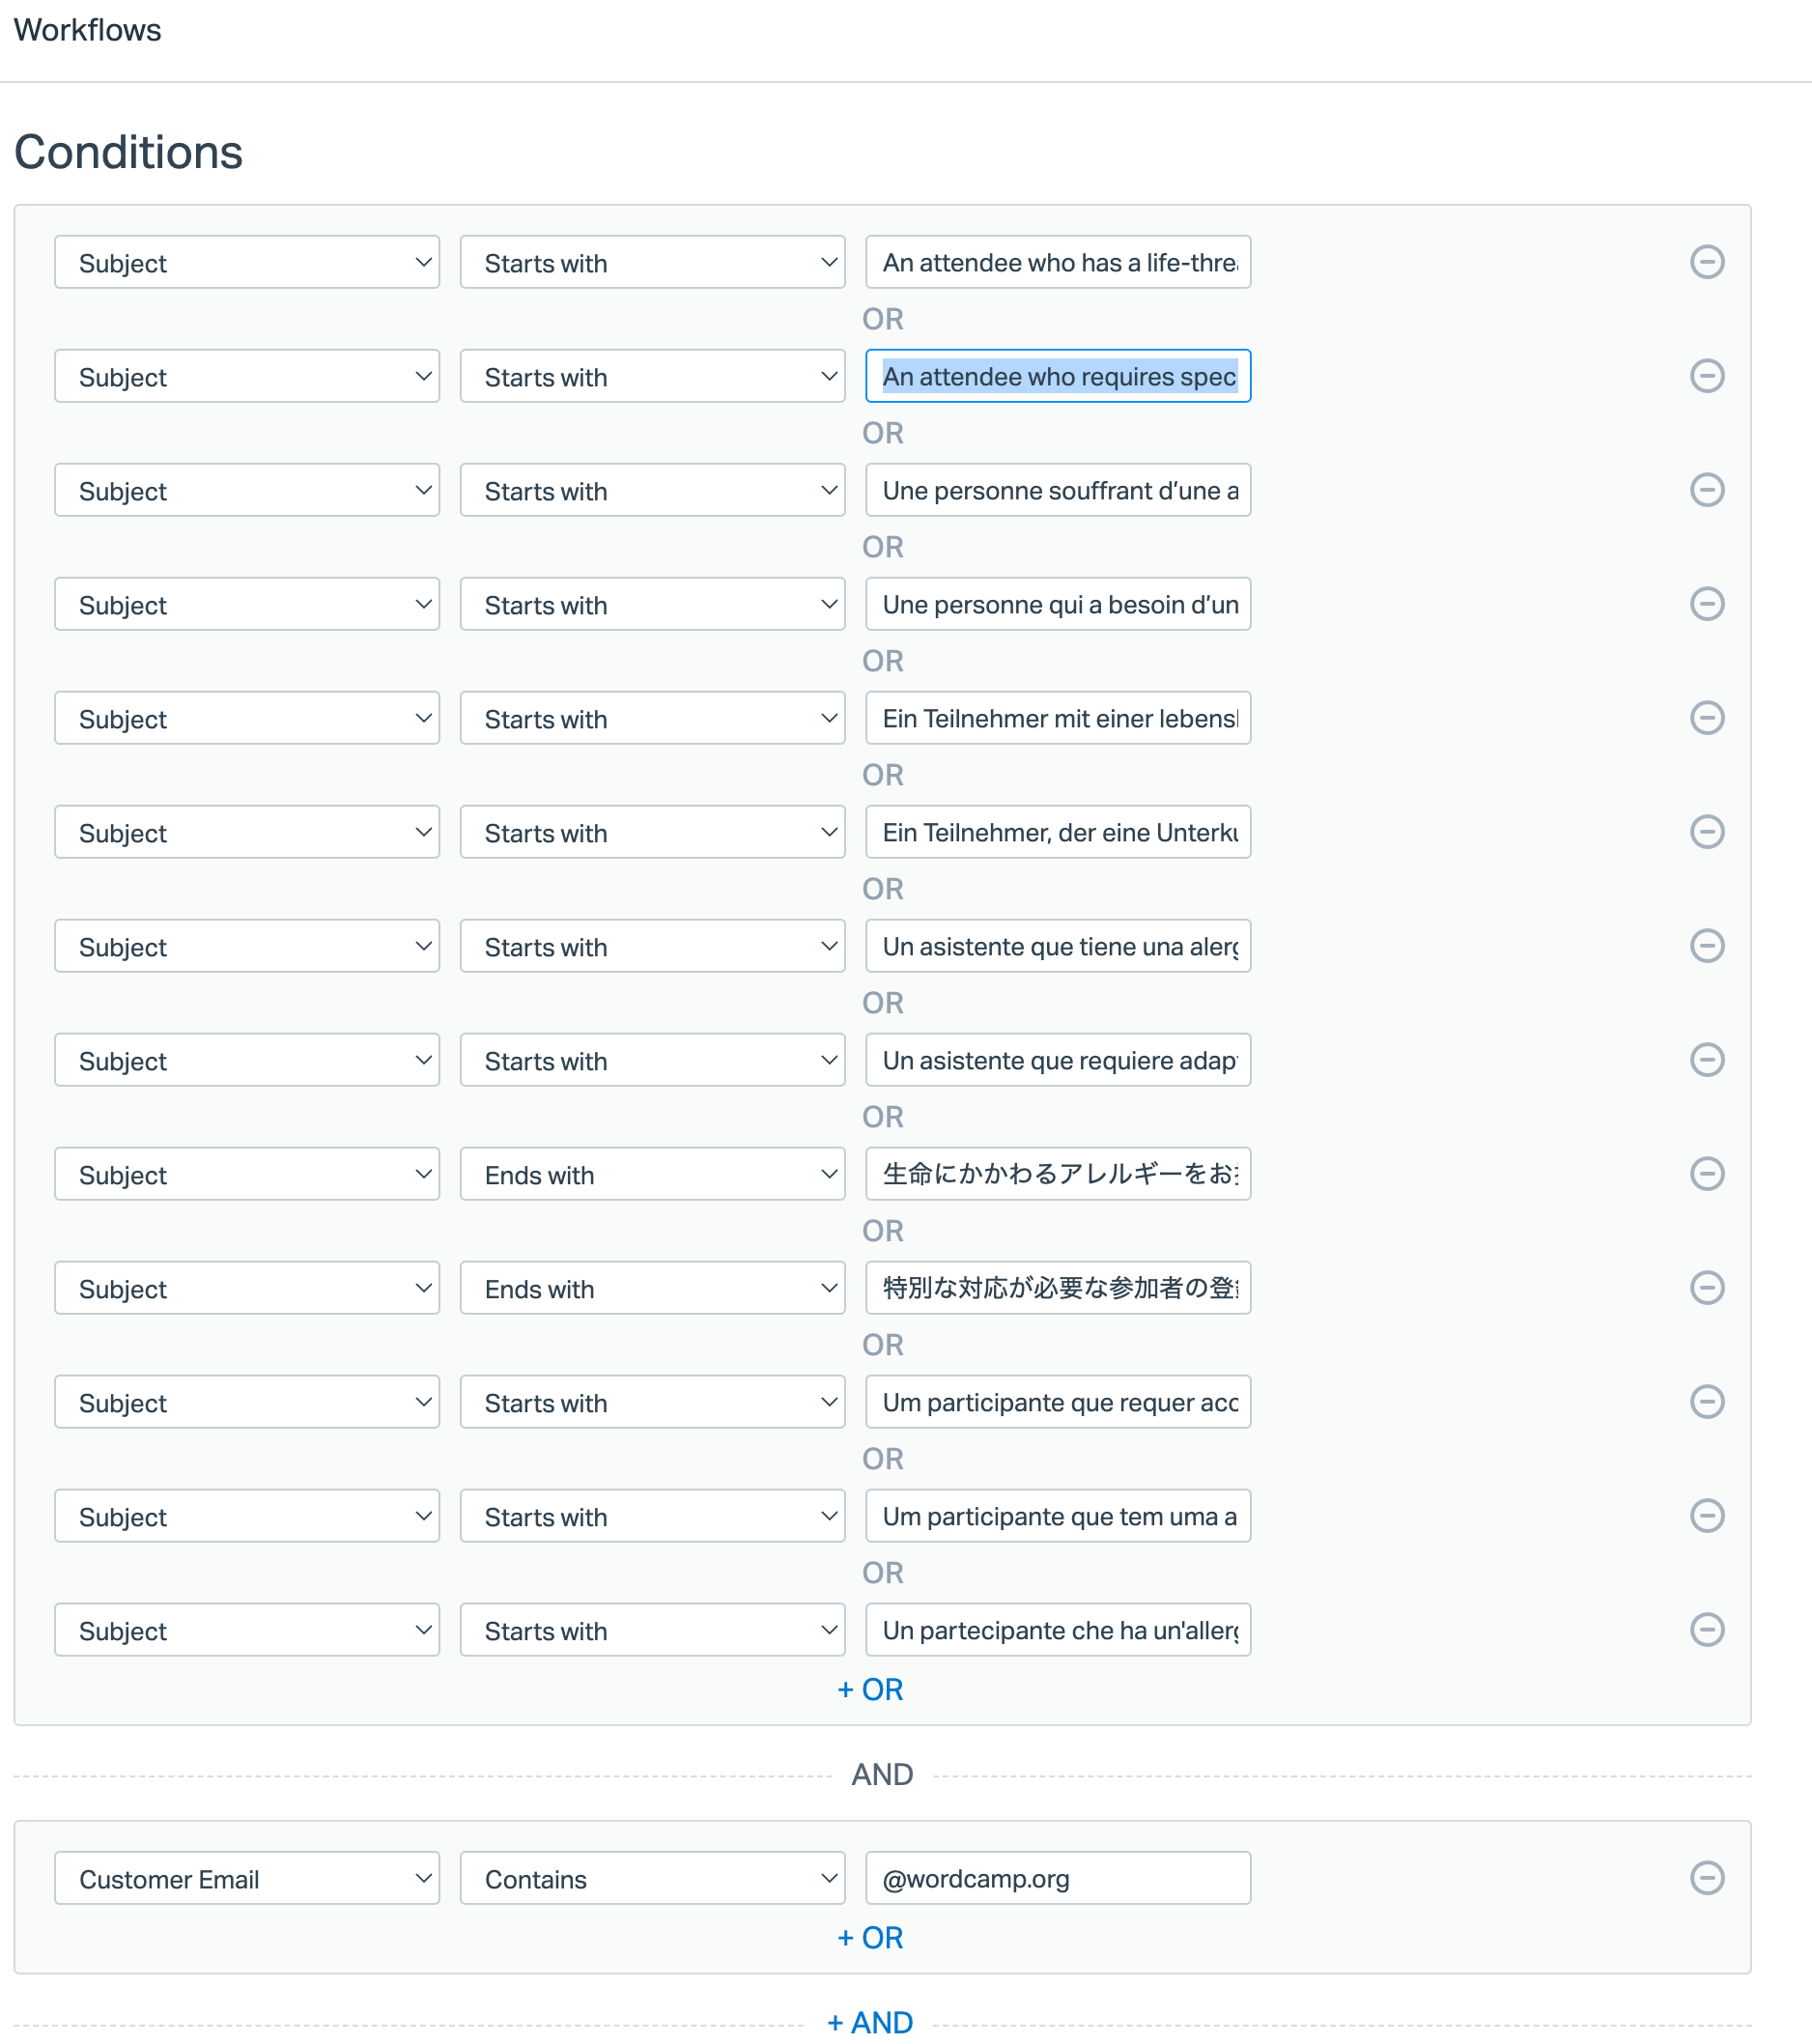Remove the "Une personne qui a besoin" condition
This screenshot has width=1812, height=2044.
(x=1707, y=604)
